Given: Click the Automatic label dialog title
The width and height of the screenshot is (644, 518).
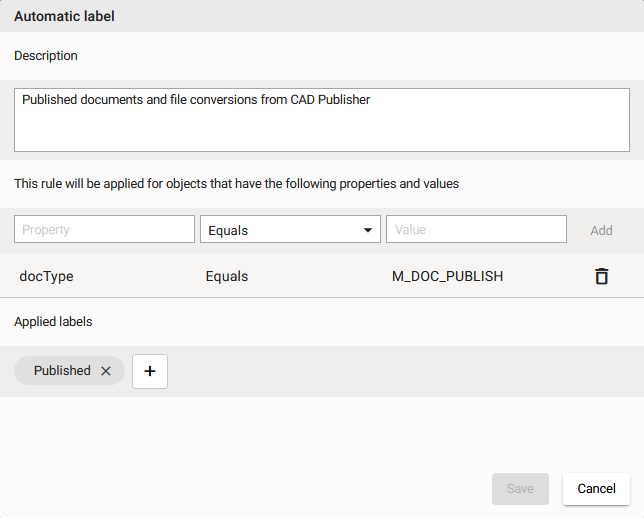Looking at the screenshot, I should tap(64, 16).
